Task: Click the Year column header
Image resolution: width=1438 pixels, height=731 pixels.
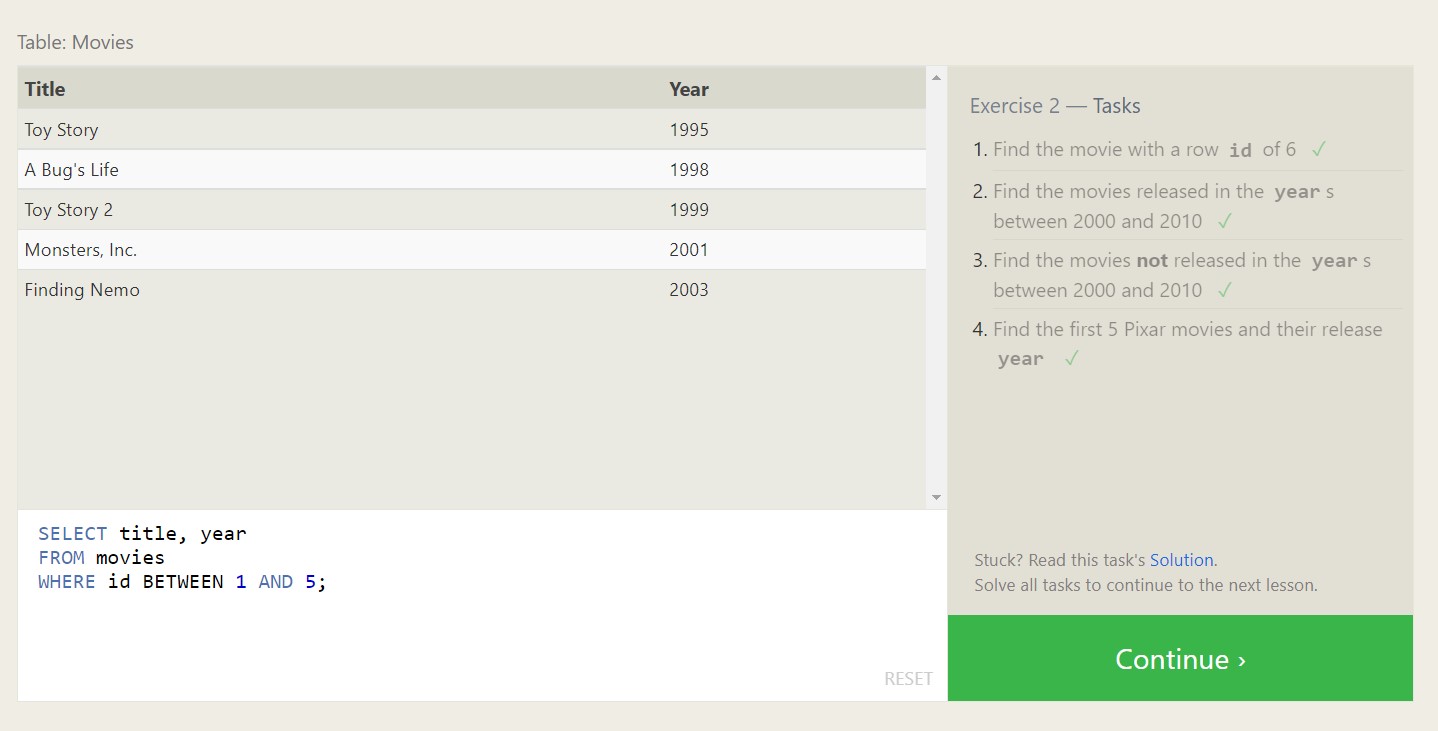Action: [689, 89]
